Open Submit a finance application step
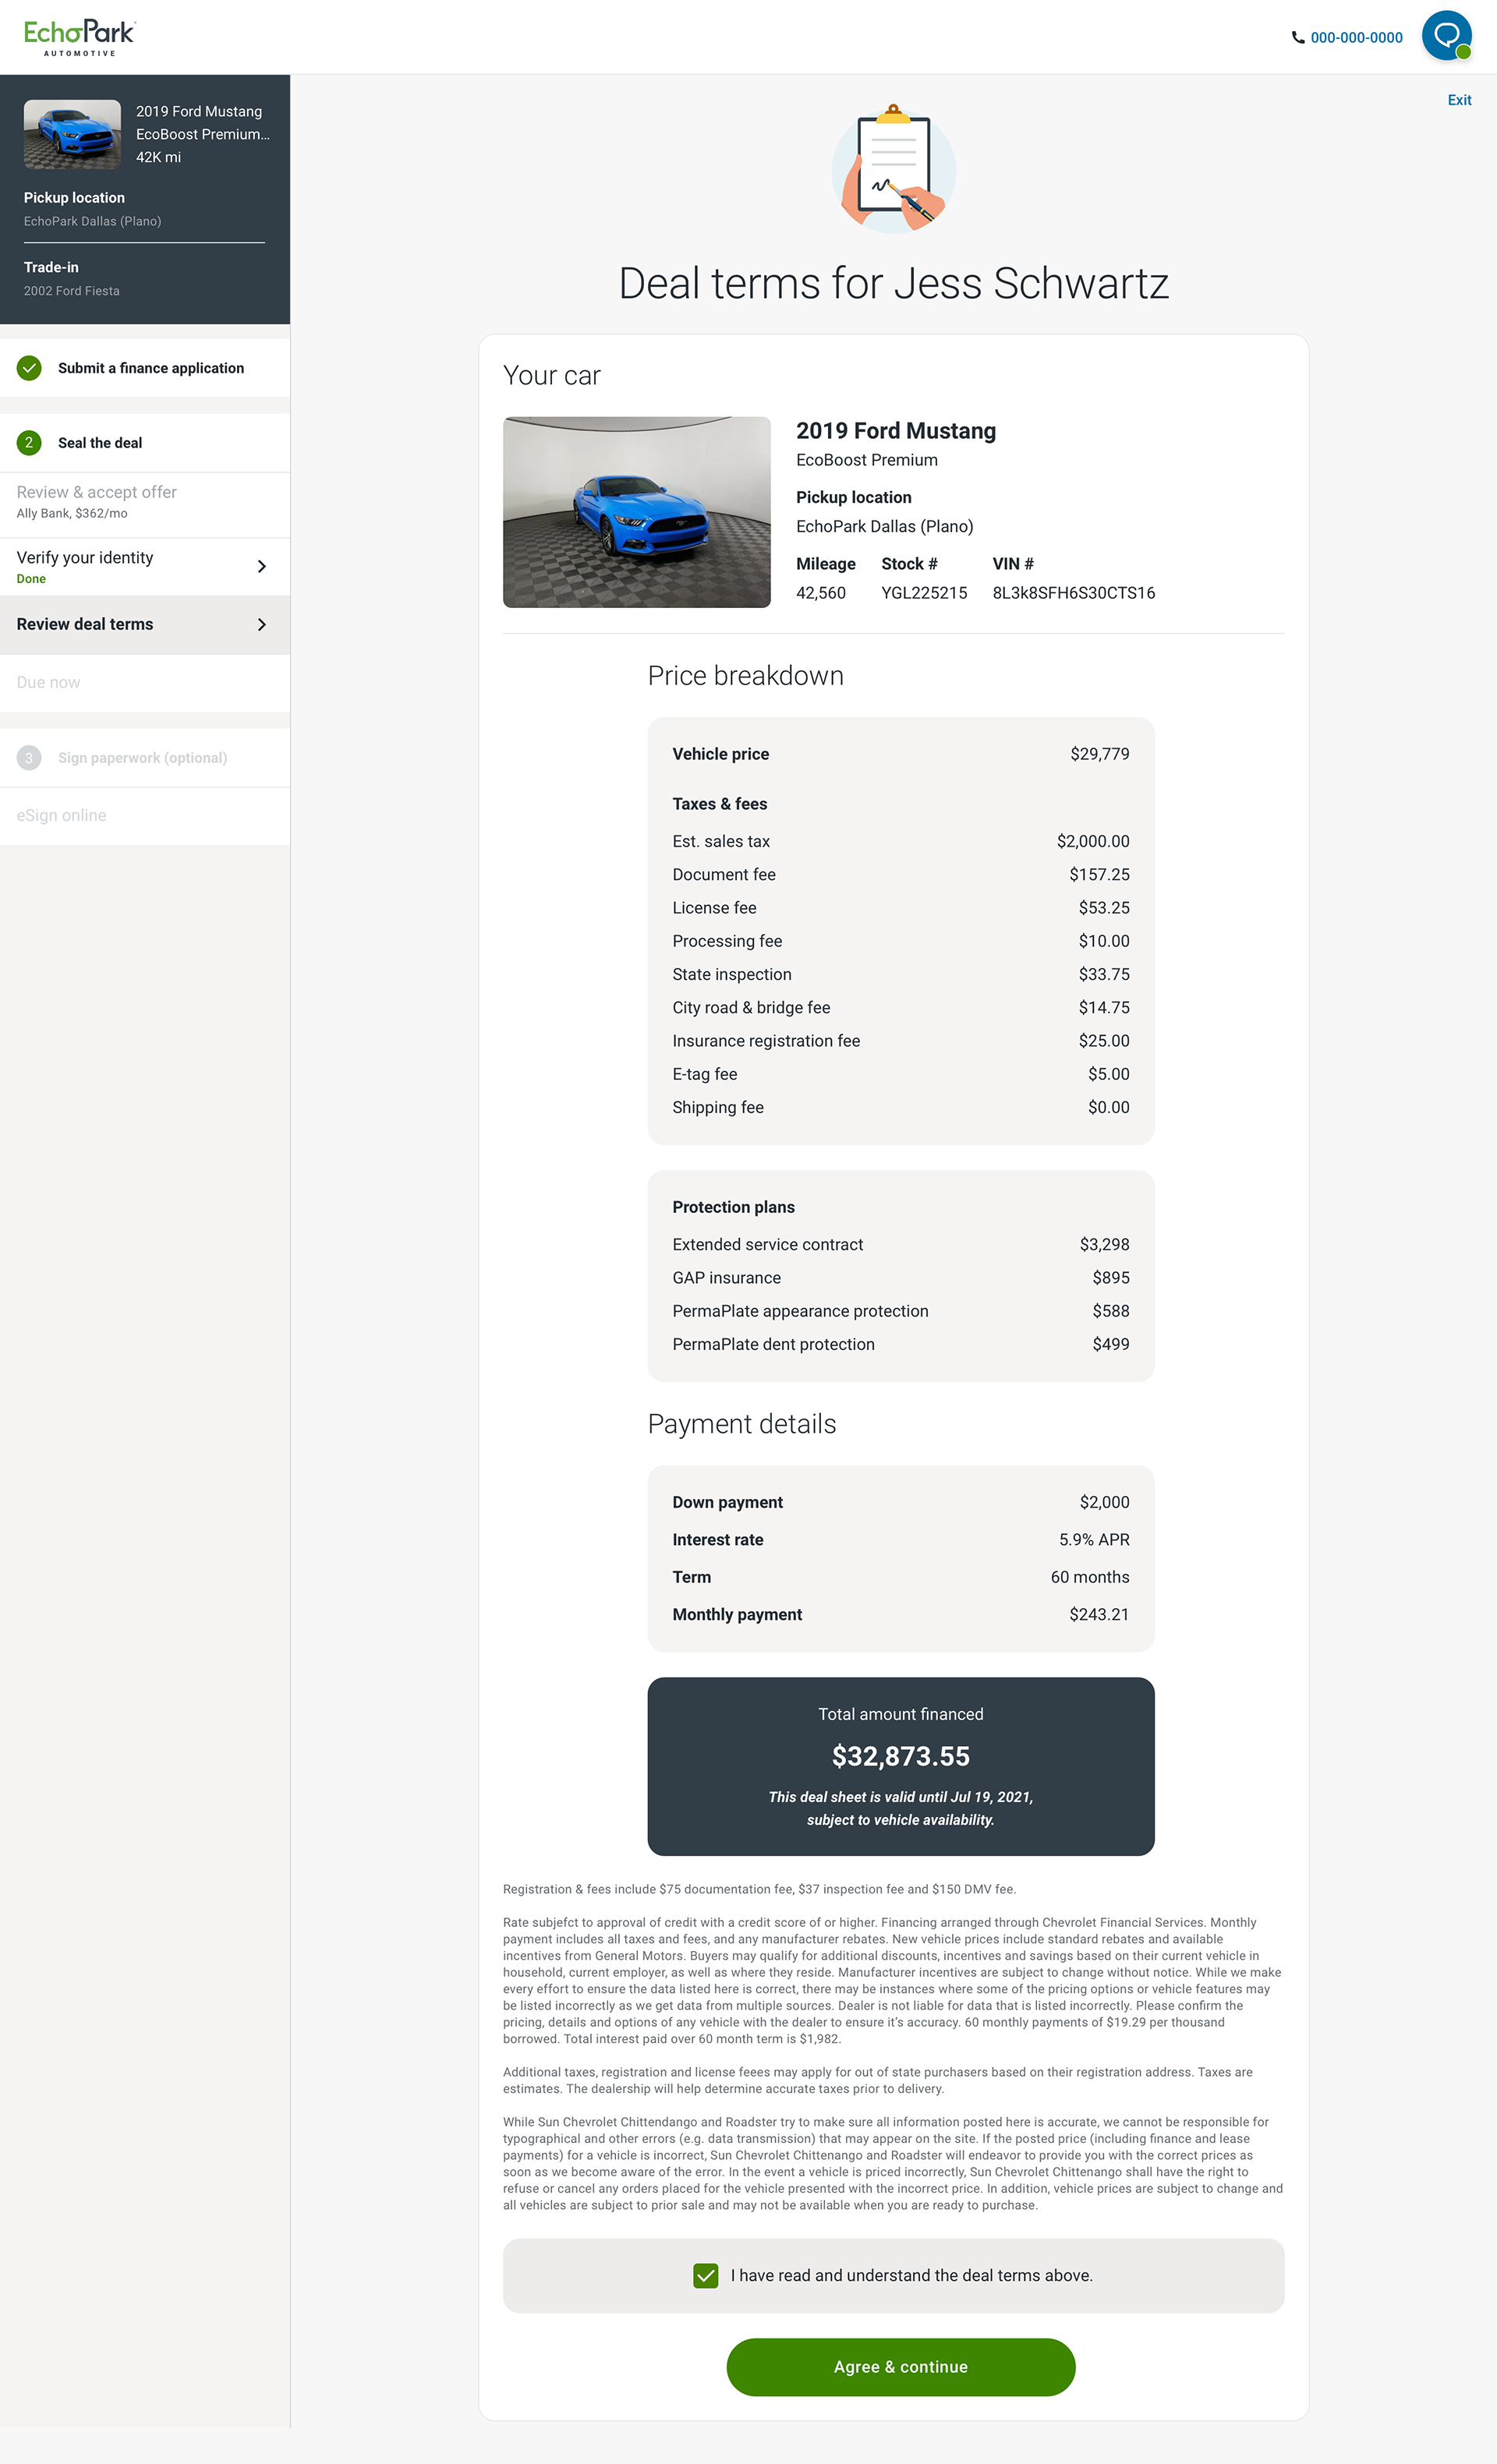Viewport: 1497px width, 2464px height. (x=145, y=368)
